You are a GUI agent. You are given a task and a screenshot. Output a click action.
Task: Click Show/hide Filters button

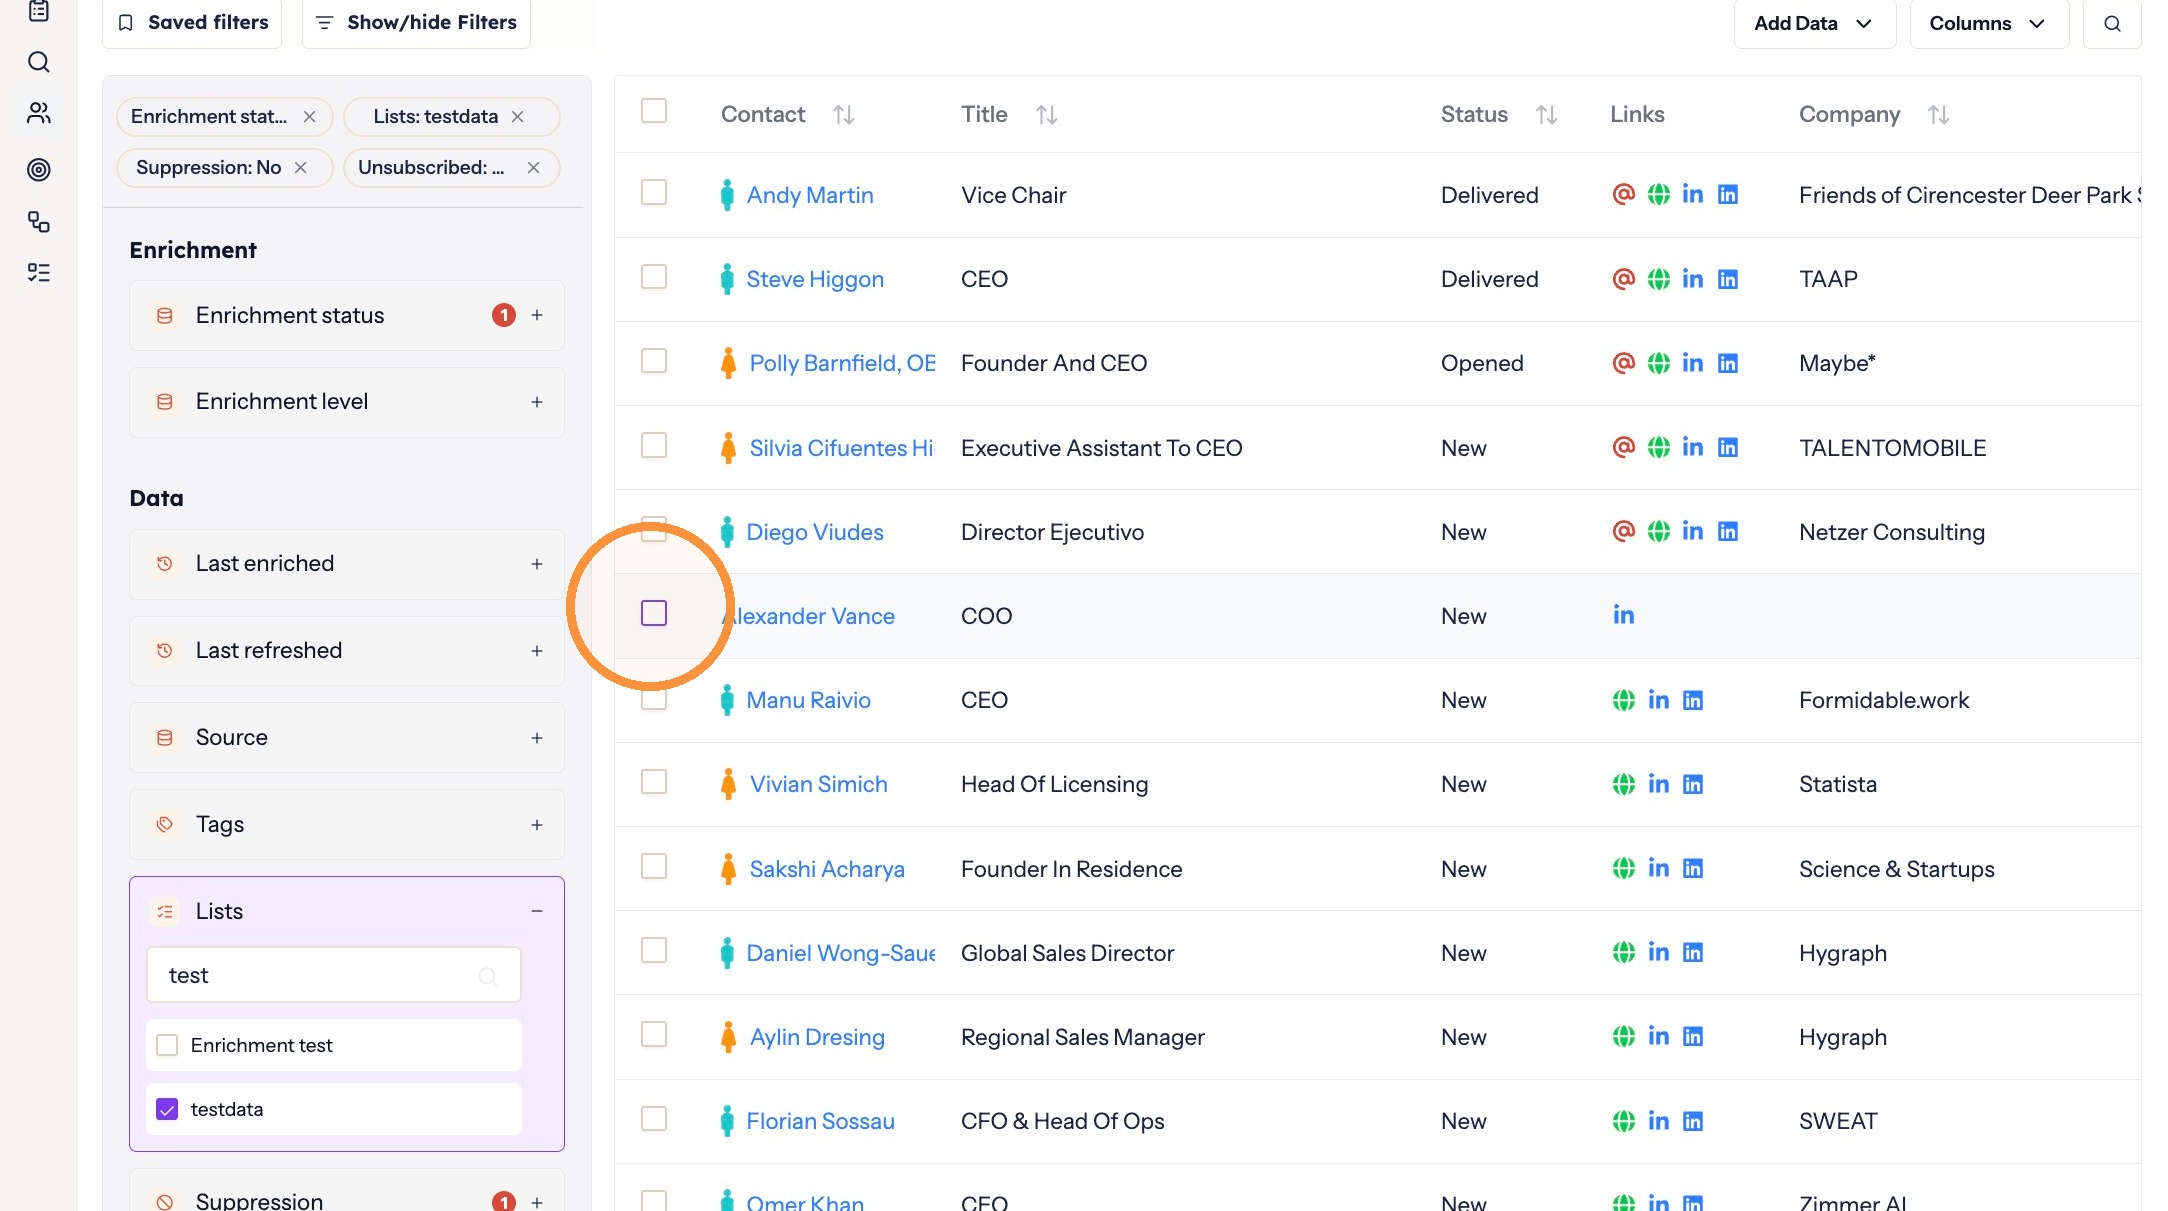point(416,22)
